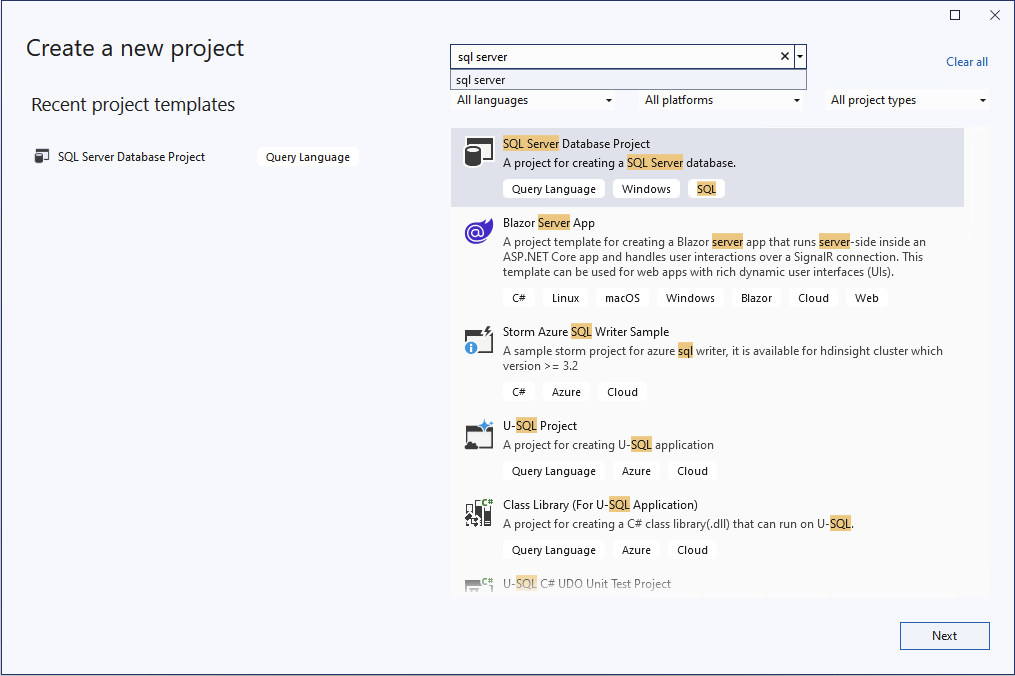
Task: Select the Query Language tag under SQL Server template
Action: [x=554, y=188]
